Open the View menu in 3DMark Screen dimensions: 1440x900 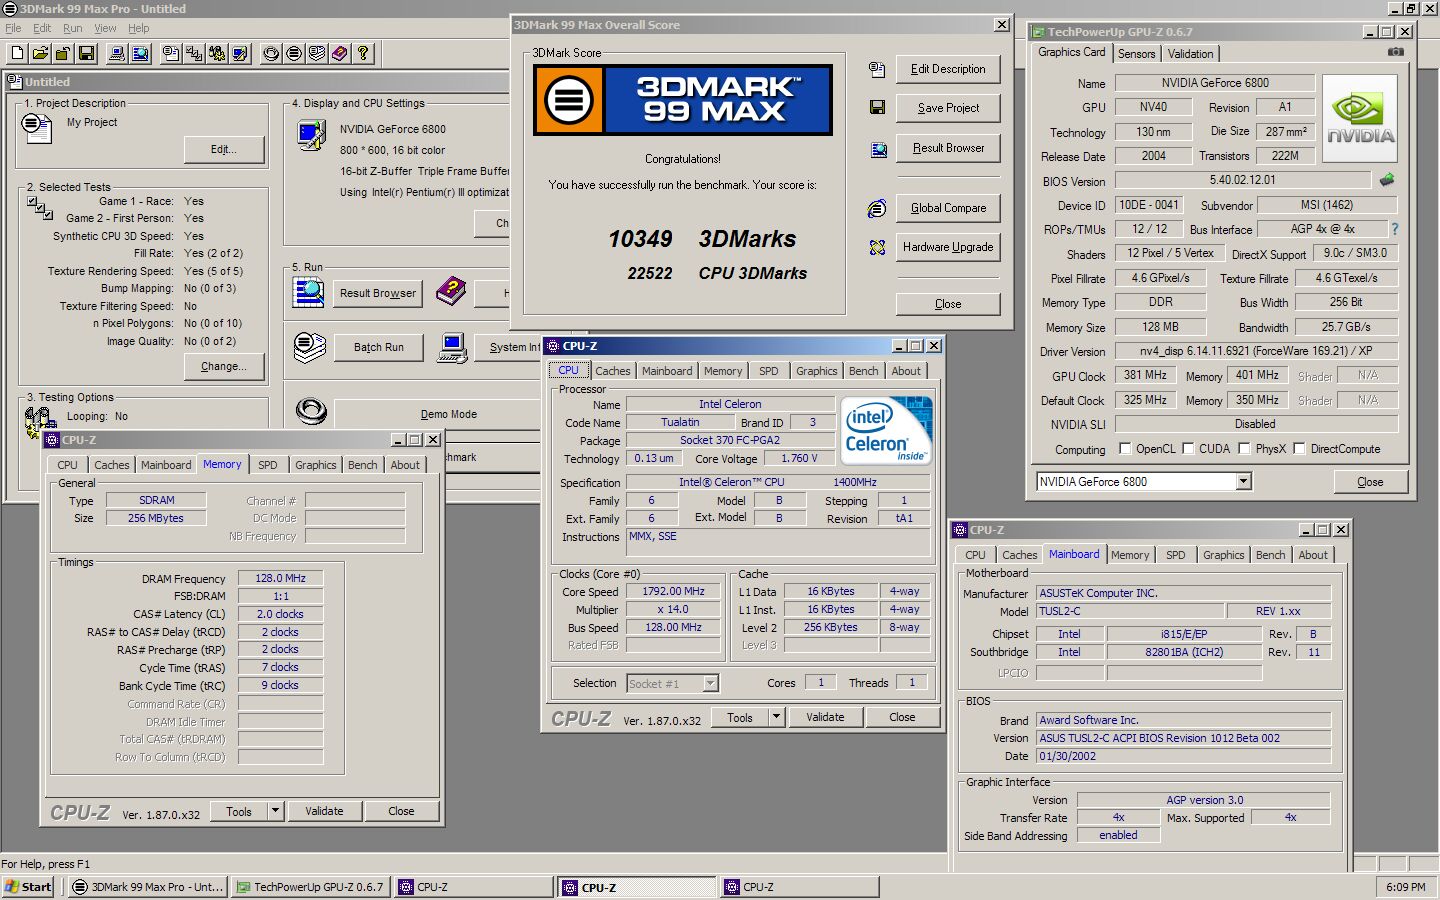105,28
